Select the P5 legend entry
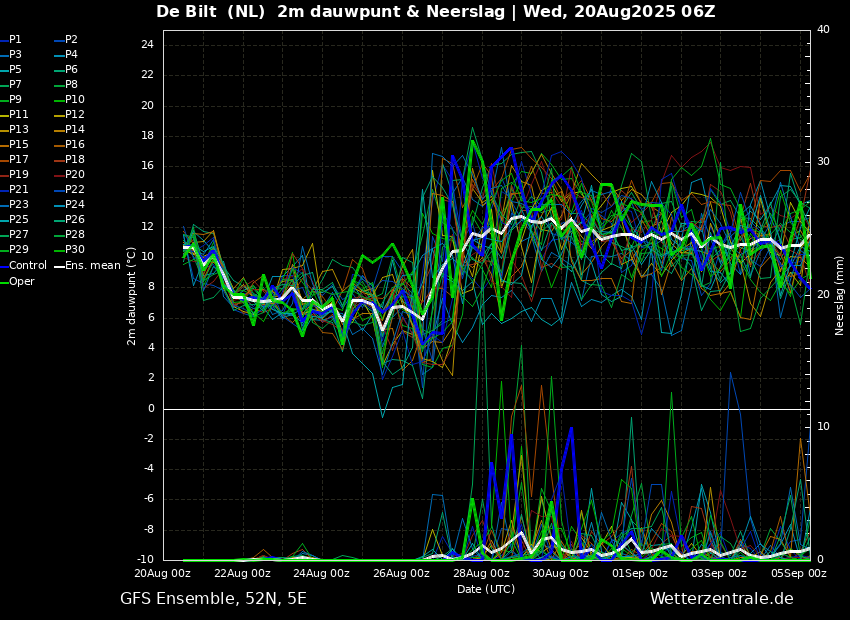This screenshot has width=850, height=620. 11,69
